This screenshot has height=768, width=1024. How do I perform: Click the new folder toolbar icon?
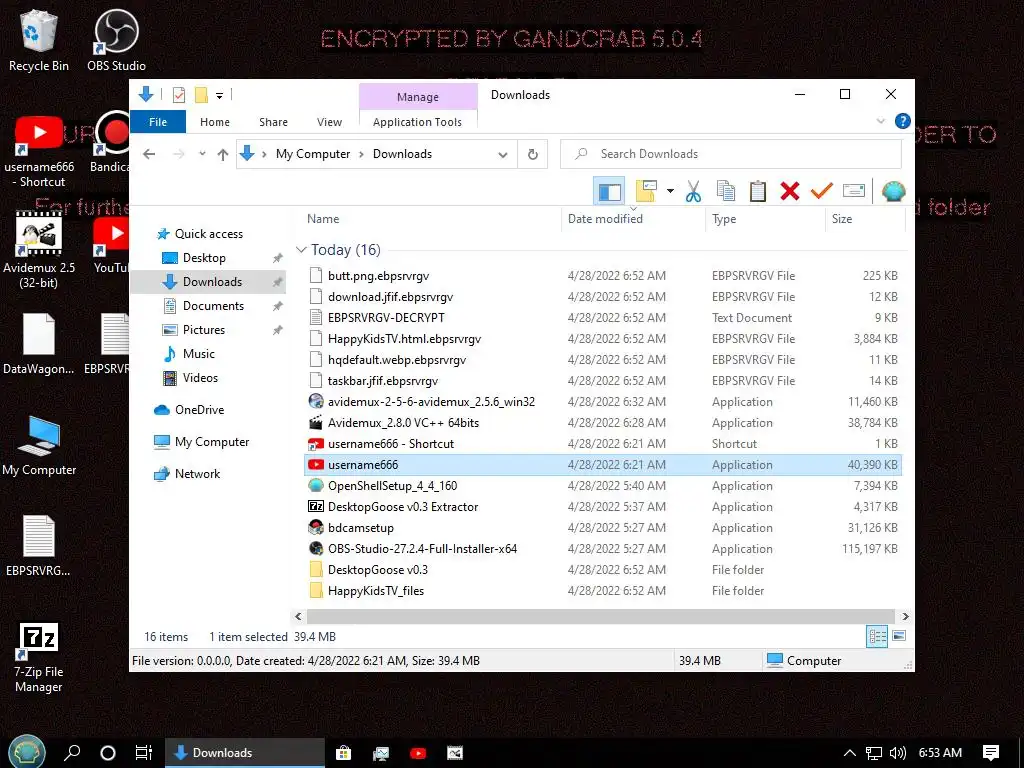646,191
